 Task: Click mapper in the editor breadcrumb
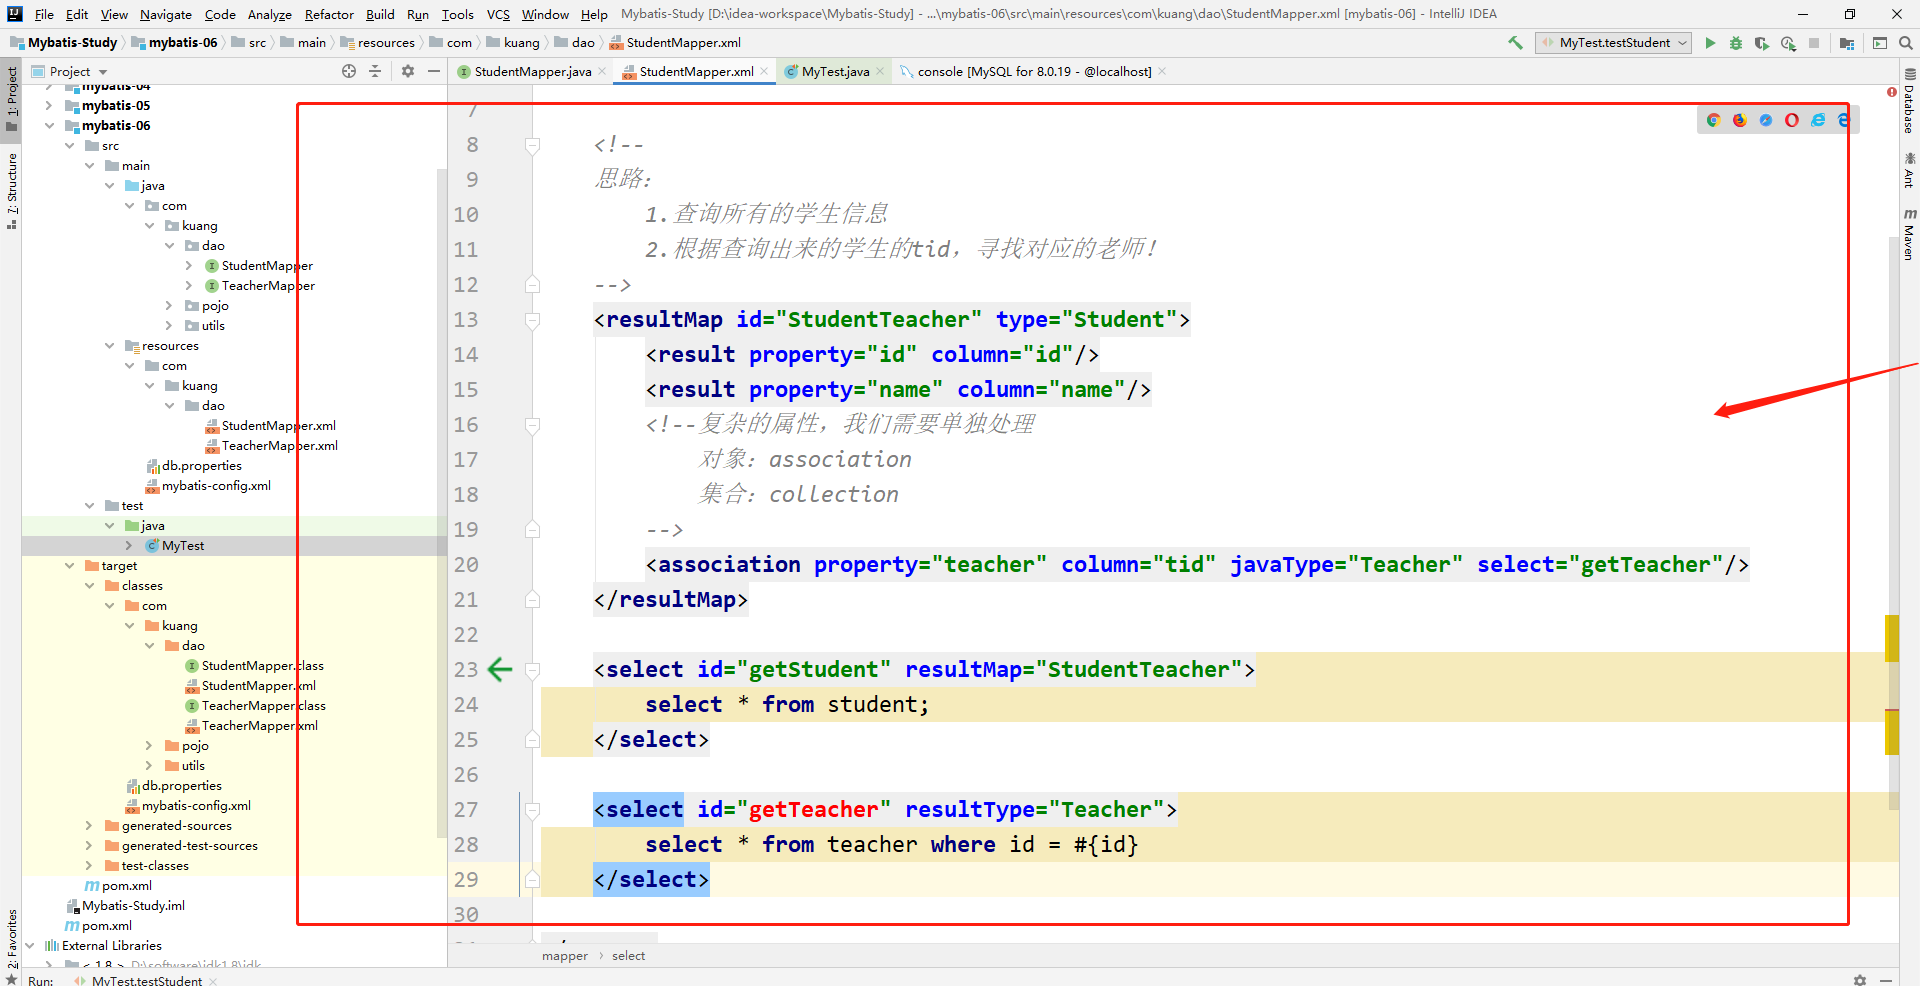point(565,956)
